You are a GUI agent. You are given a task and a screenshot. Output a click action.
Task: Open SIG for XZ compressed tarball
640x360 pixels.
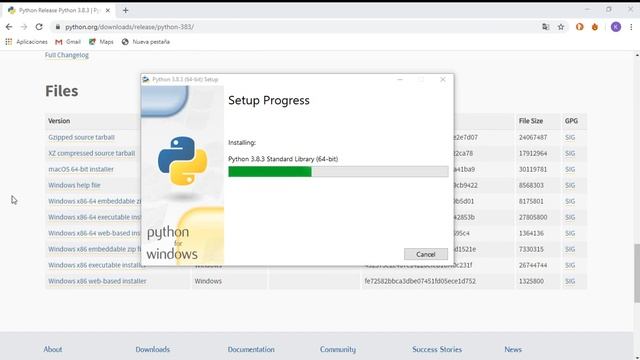coord(570,153)
